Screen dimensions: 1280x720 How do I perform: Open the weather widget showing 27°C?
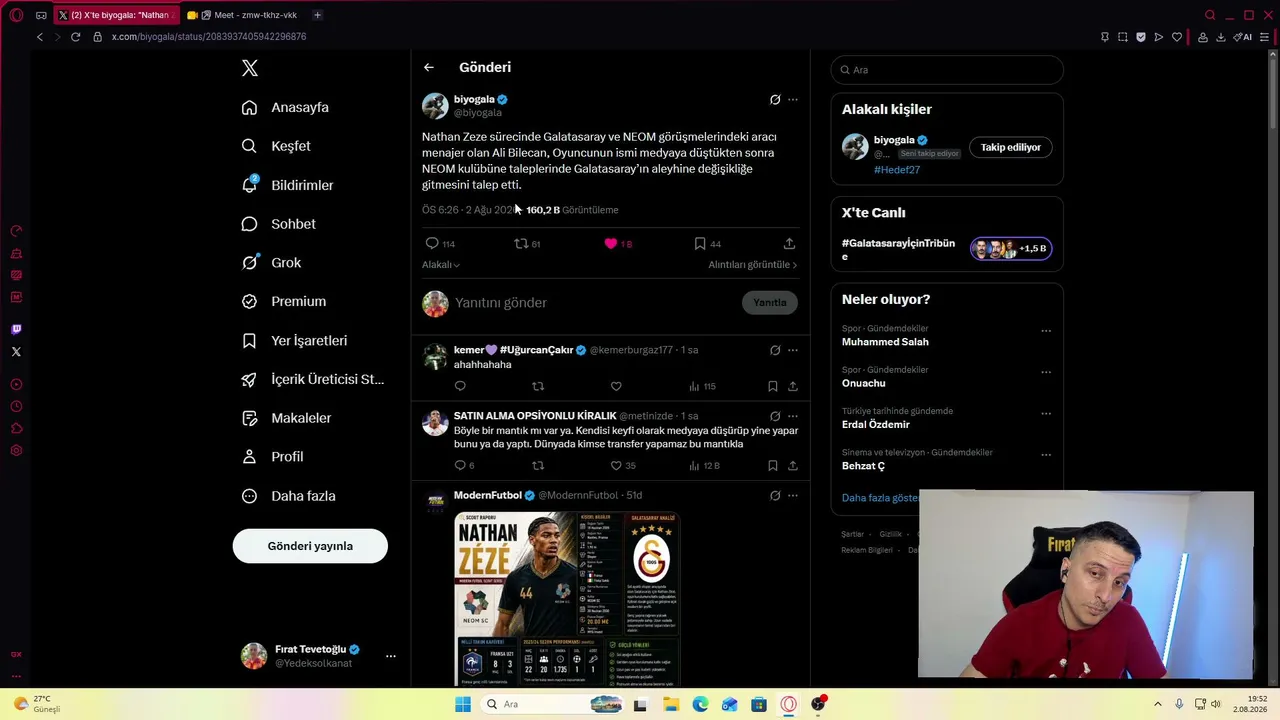tap(37, 704)
